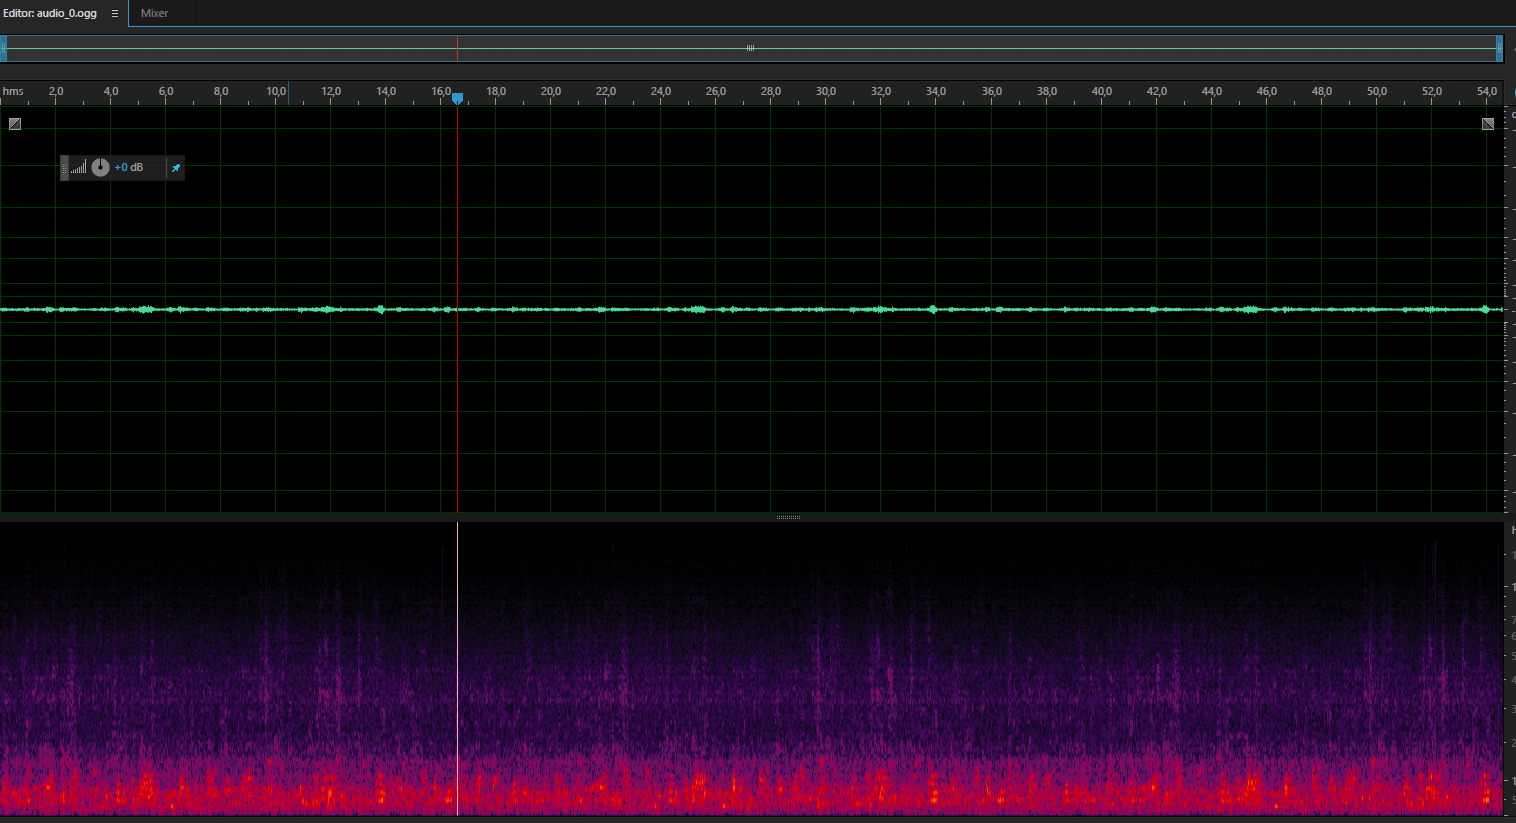The image size is (1516, 823).
Task: Click the waveform/spectrogram divider handle
Action: point(788,517)
